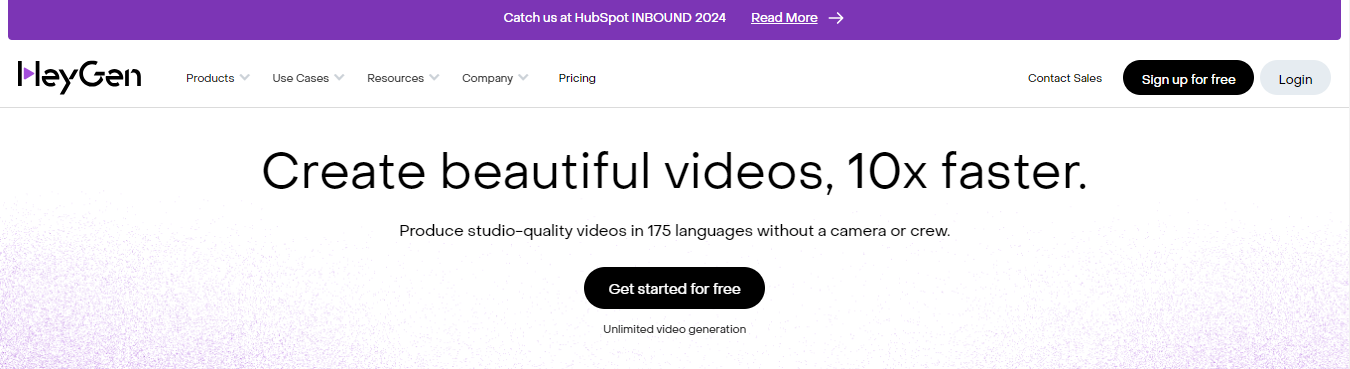The height and width of the screenshot is (369, 1350).
Task: Click the 'Produce studio-quality videos' subtitle
Action: coord(674,231)
